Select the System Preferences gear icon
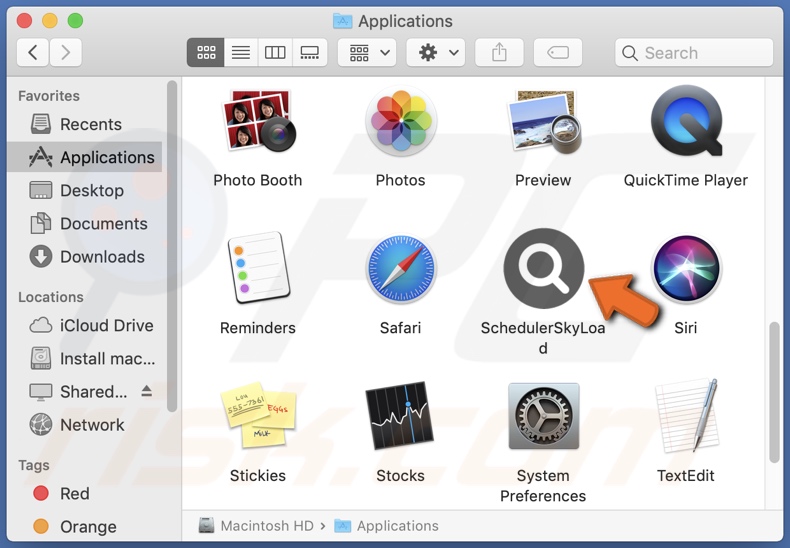 coord(543,416)
